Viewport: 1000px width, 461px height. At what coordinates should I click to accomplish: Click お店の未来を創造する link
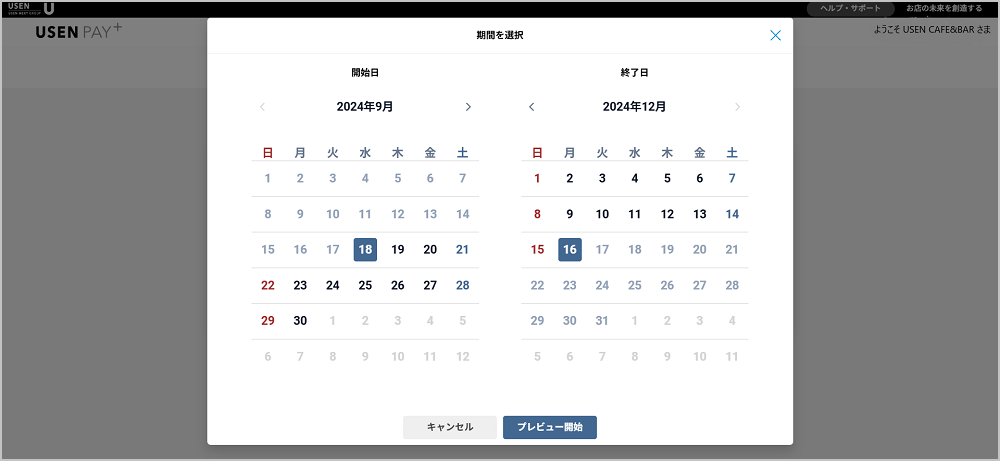944,8
